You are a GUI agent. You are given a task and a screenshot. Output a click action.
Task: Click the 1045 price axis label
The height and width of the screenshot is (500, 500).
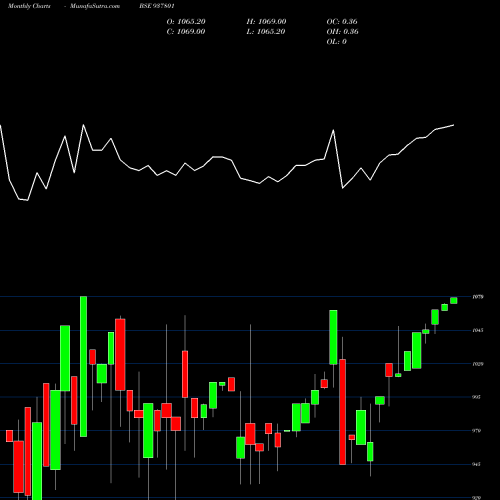coord(478,330)
